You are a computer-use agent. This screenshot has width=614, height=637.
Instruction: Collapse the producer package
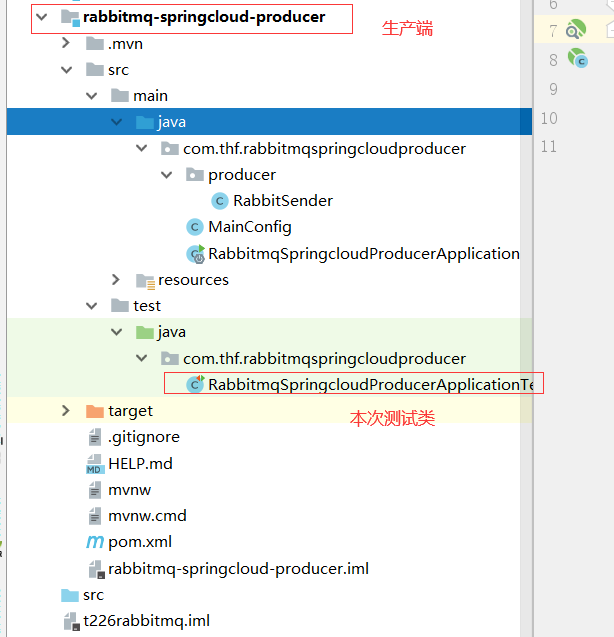tap(167, 175)
